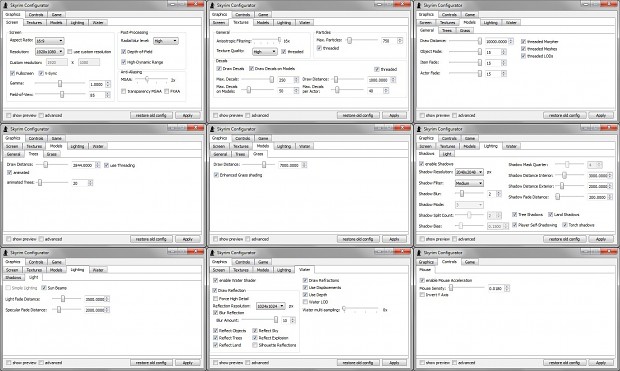This screenshot has width=620, height=371.
Task: Open the Shadow Resolution dropdown
Action: pyautogui.click(x=469, y=172)
